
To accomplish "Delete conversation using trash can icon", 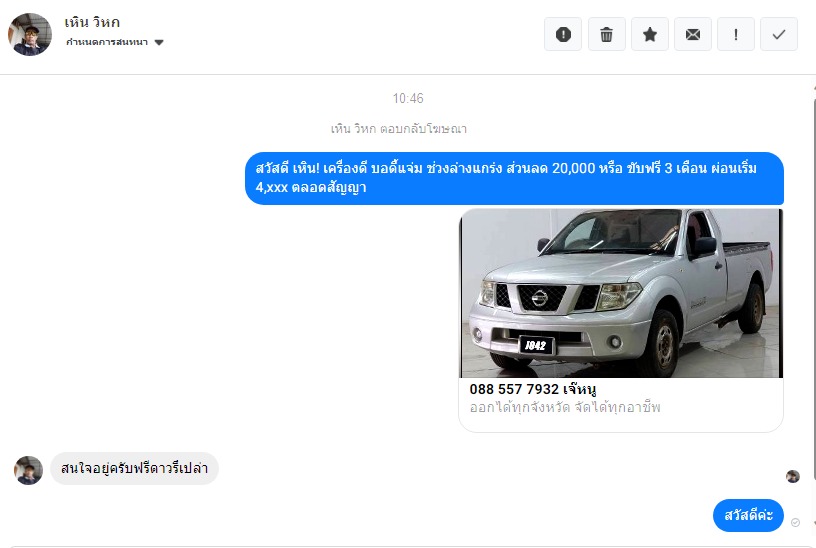I will (x=606, y=35).
